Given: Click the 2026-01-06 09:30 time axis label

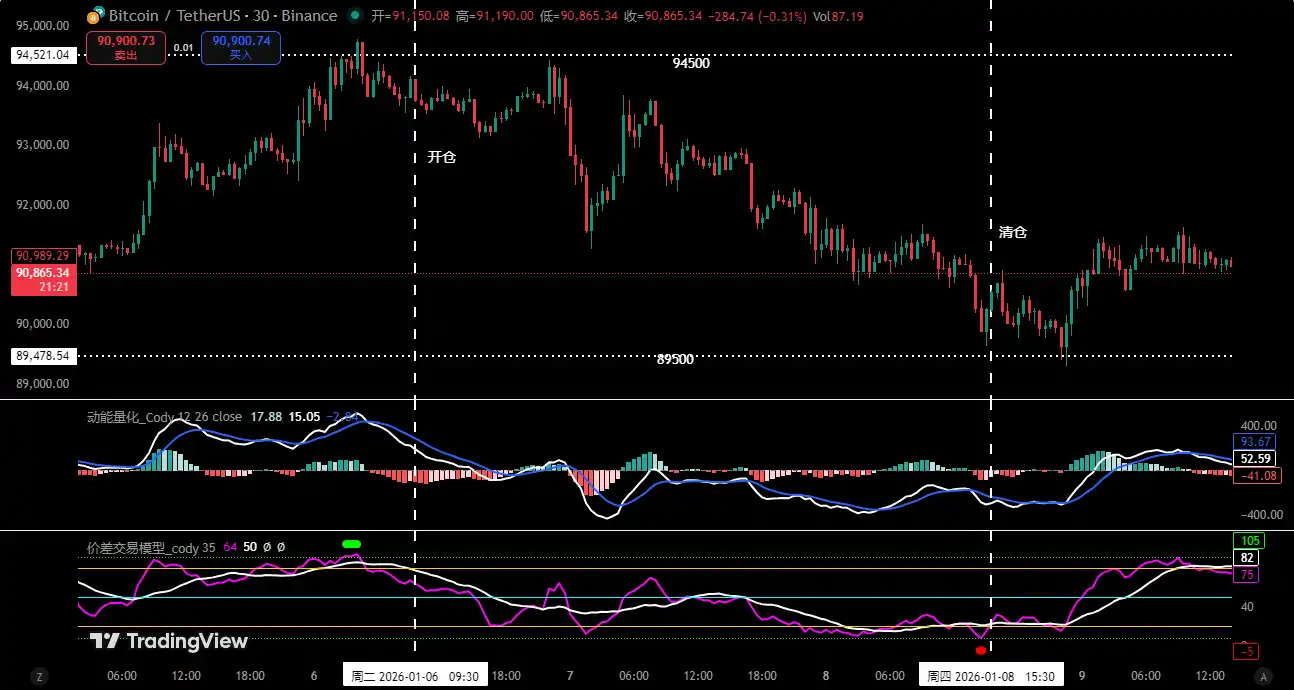Looking at the screenshot, I should [x=415, y=676].
